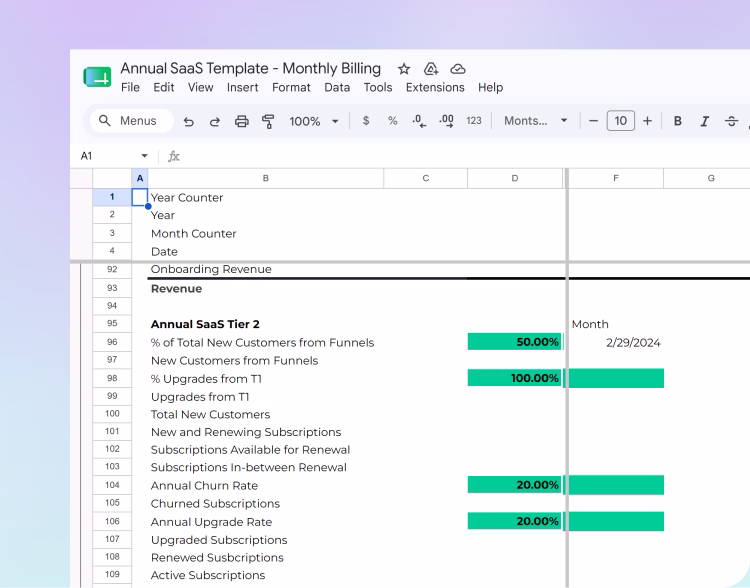Toggle bold formatting
This screenshot has width=750, height=588.
coord(678,121)
